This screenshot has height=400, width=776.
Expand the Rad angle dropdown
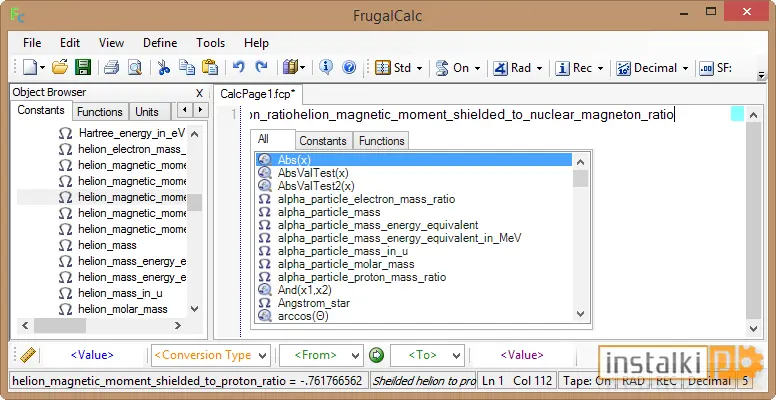539,68
